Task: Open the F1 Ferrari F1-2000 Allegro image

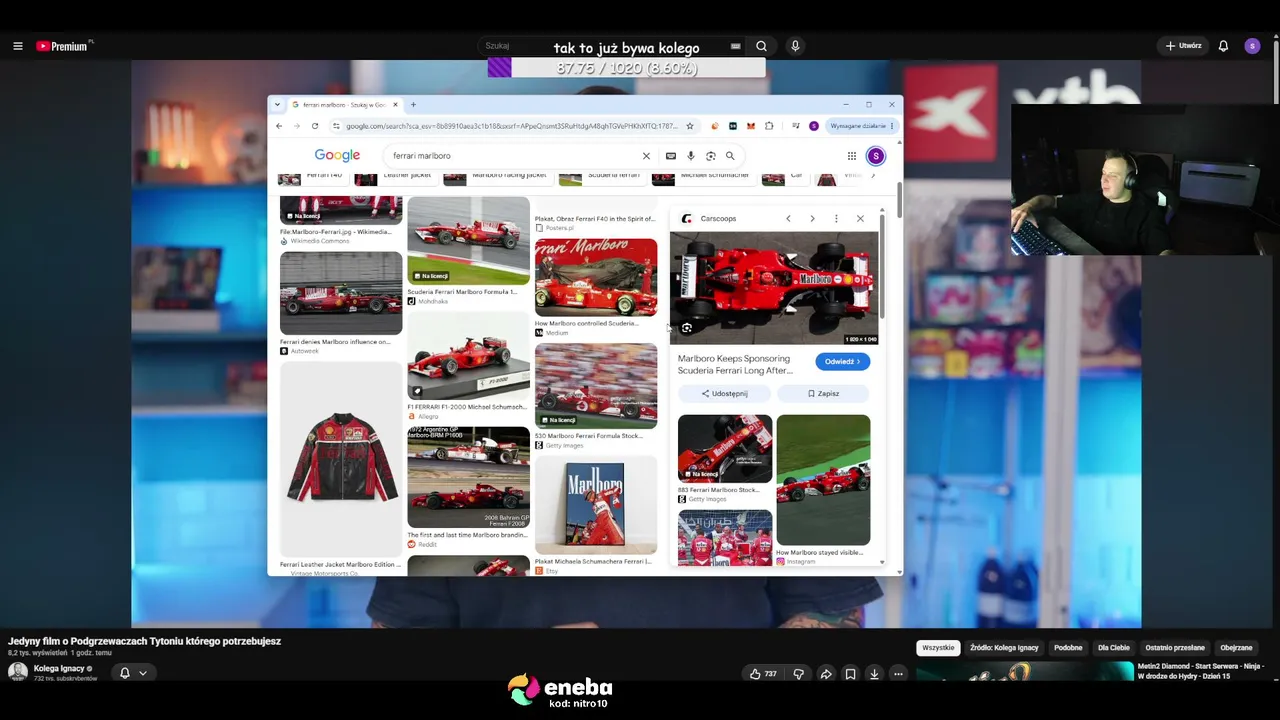Action: pyautogui.click(x=468, y=356)
